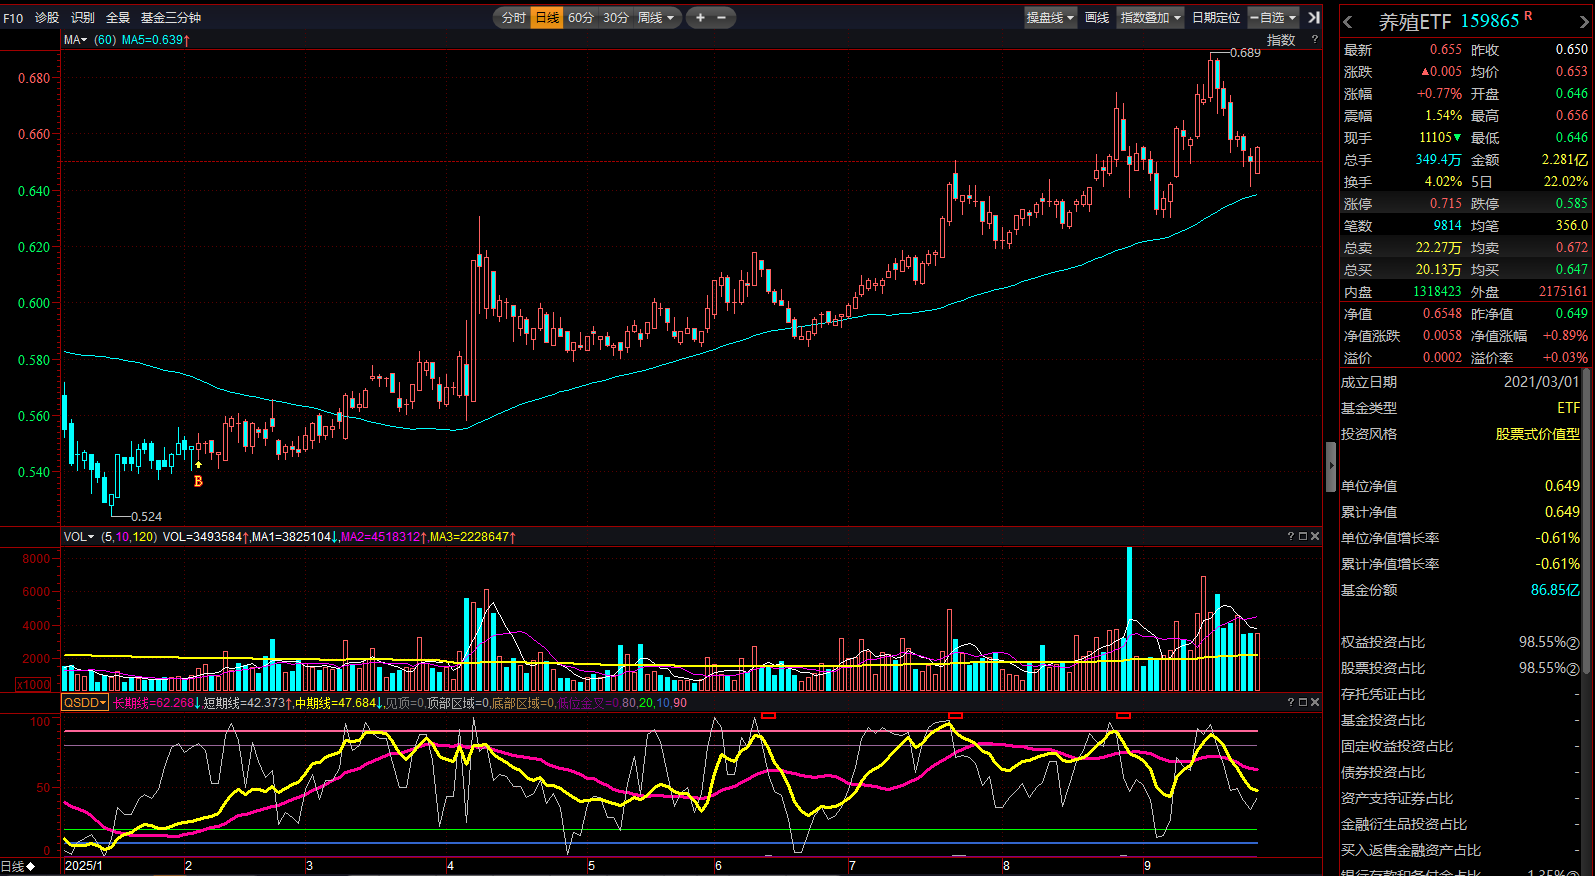Viewport: 1595px width, 876px height.
Task: Click the 日线◆ period icon at the bottom left
Action: (x=18, y=866)
